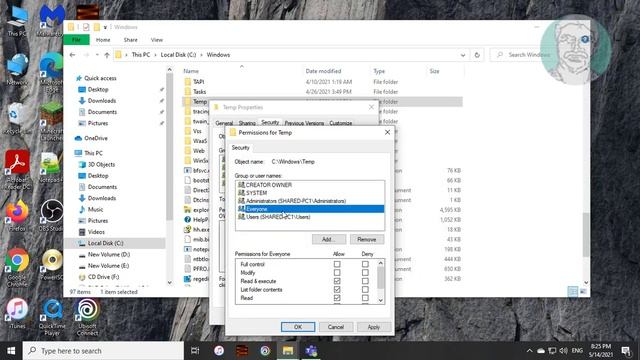The width and height of the screenshot is (640, 360).
Task: Open the notification center icon
Action: [x=626, y=351]
